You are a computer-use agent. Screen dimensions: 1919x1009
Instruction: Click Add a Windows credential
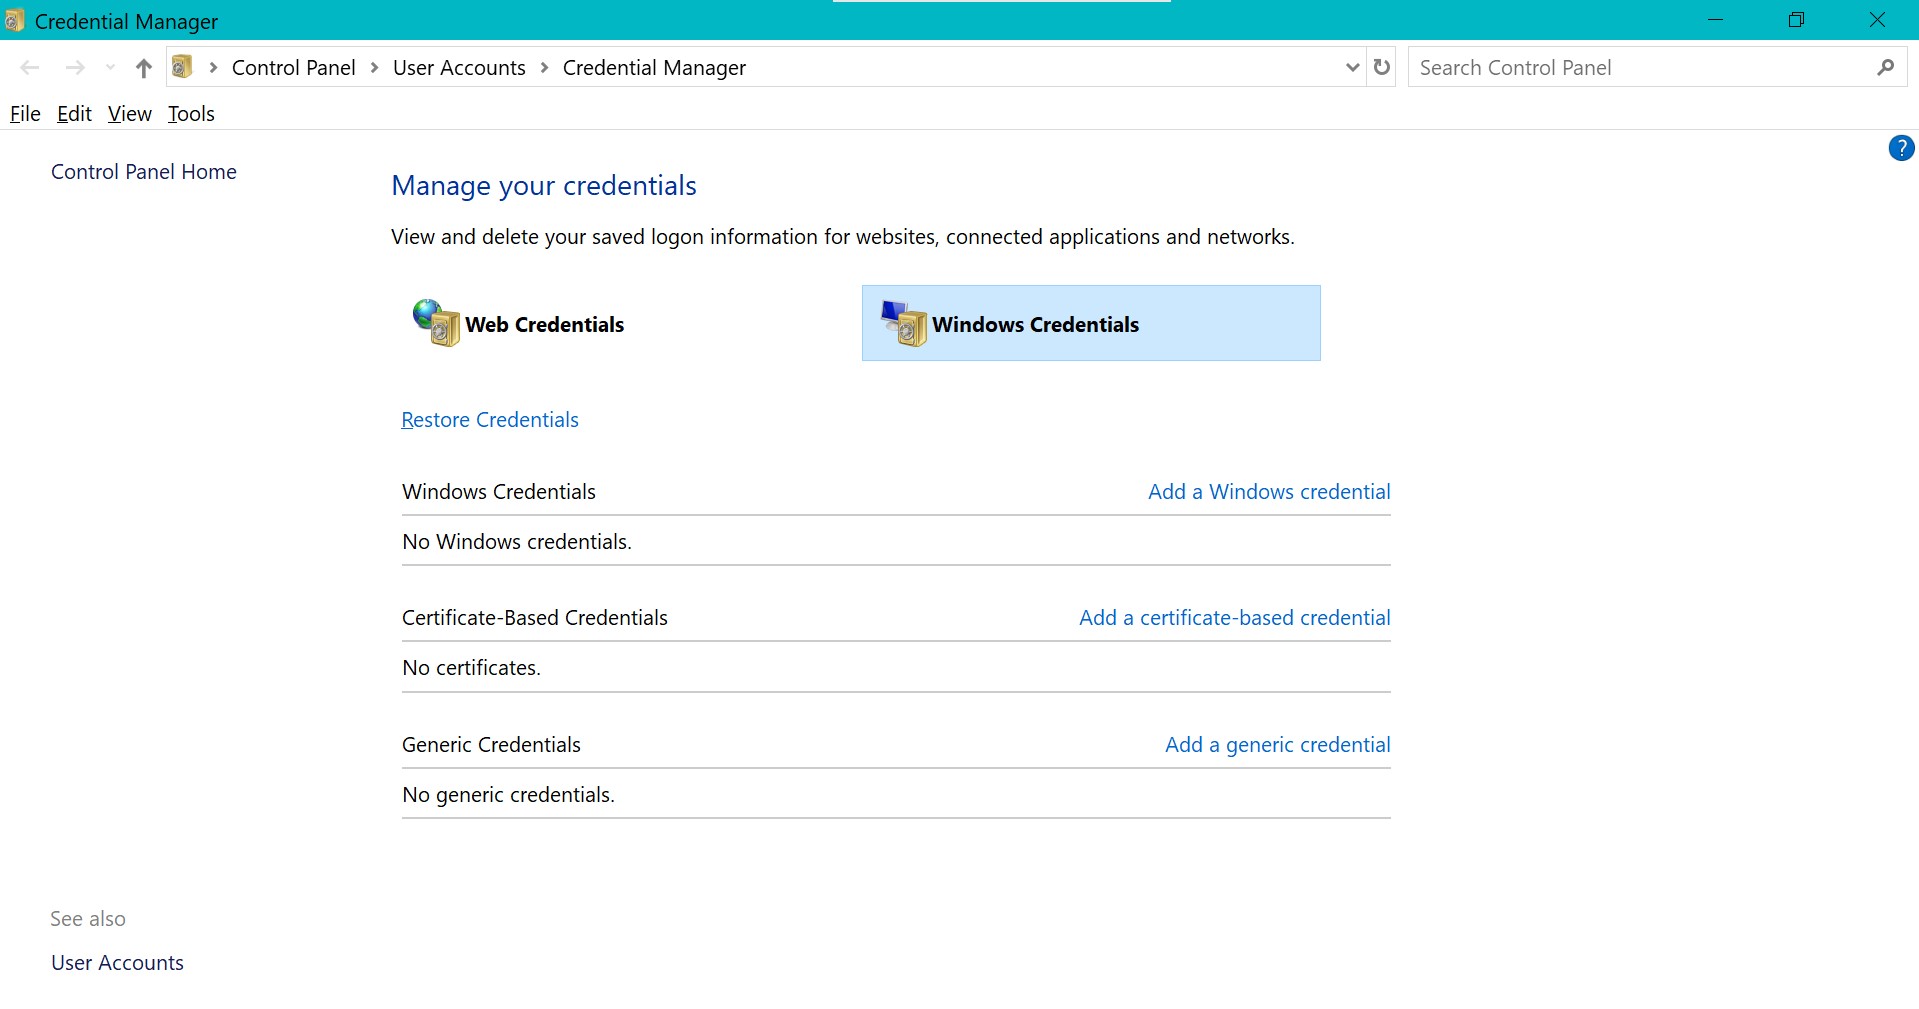pyautogui.click(x=1269, y=492)
